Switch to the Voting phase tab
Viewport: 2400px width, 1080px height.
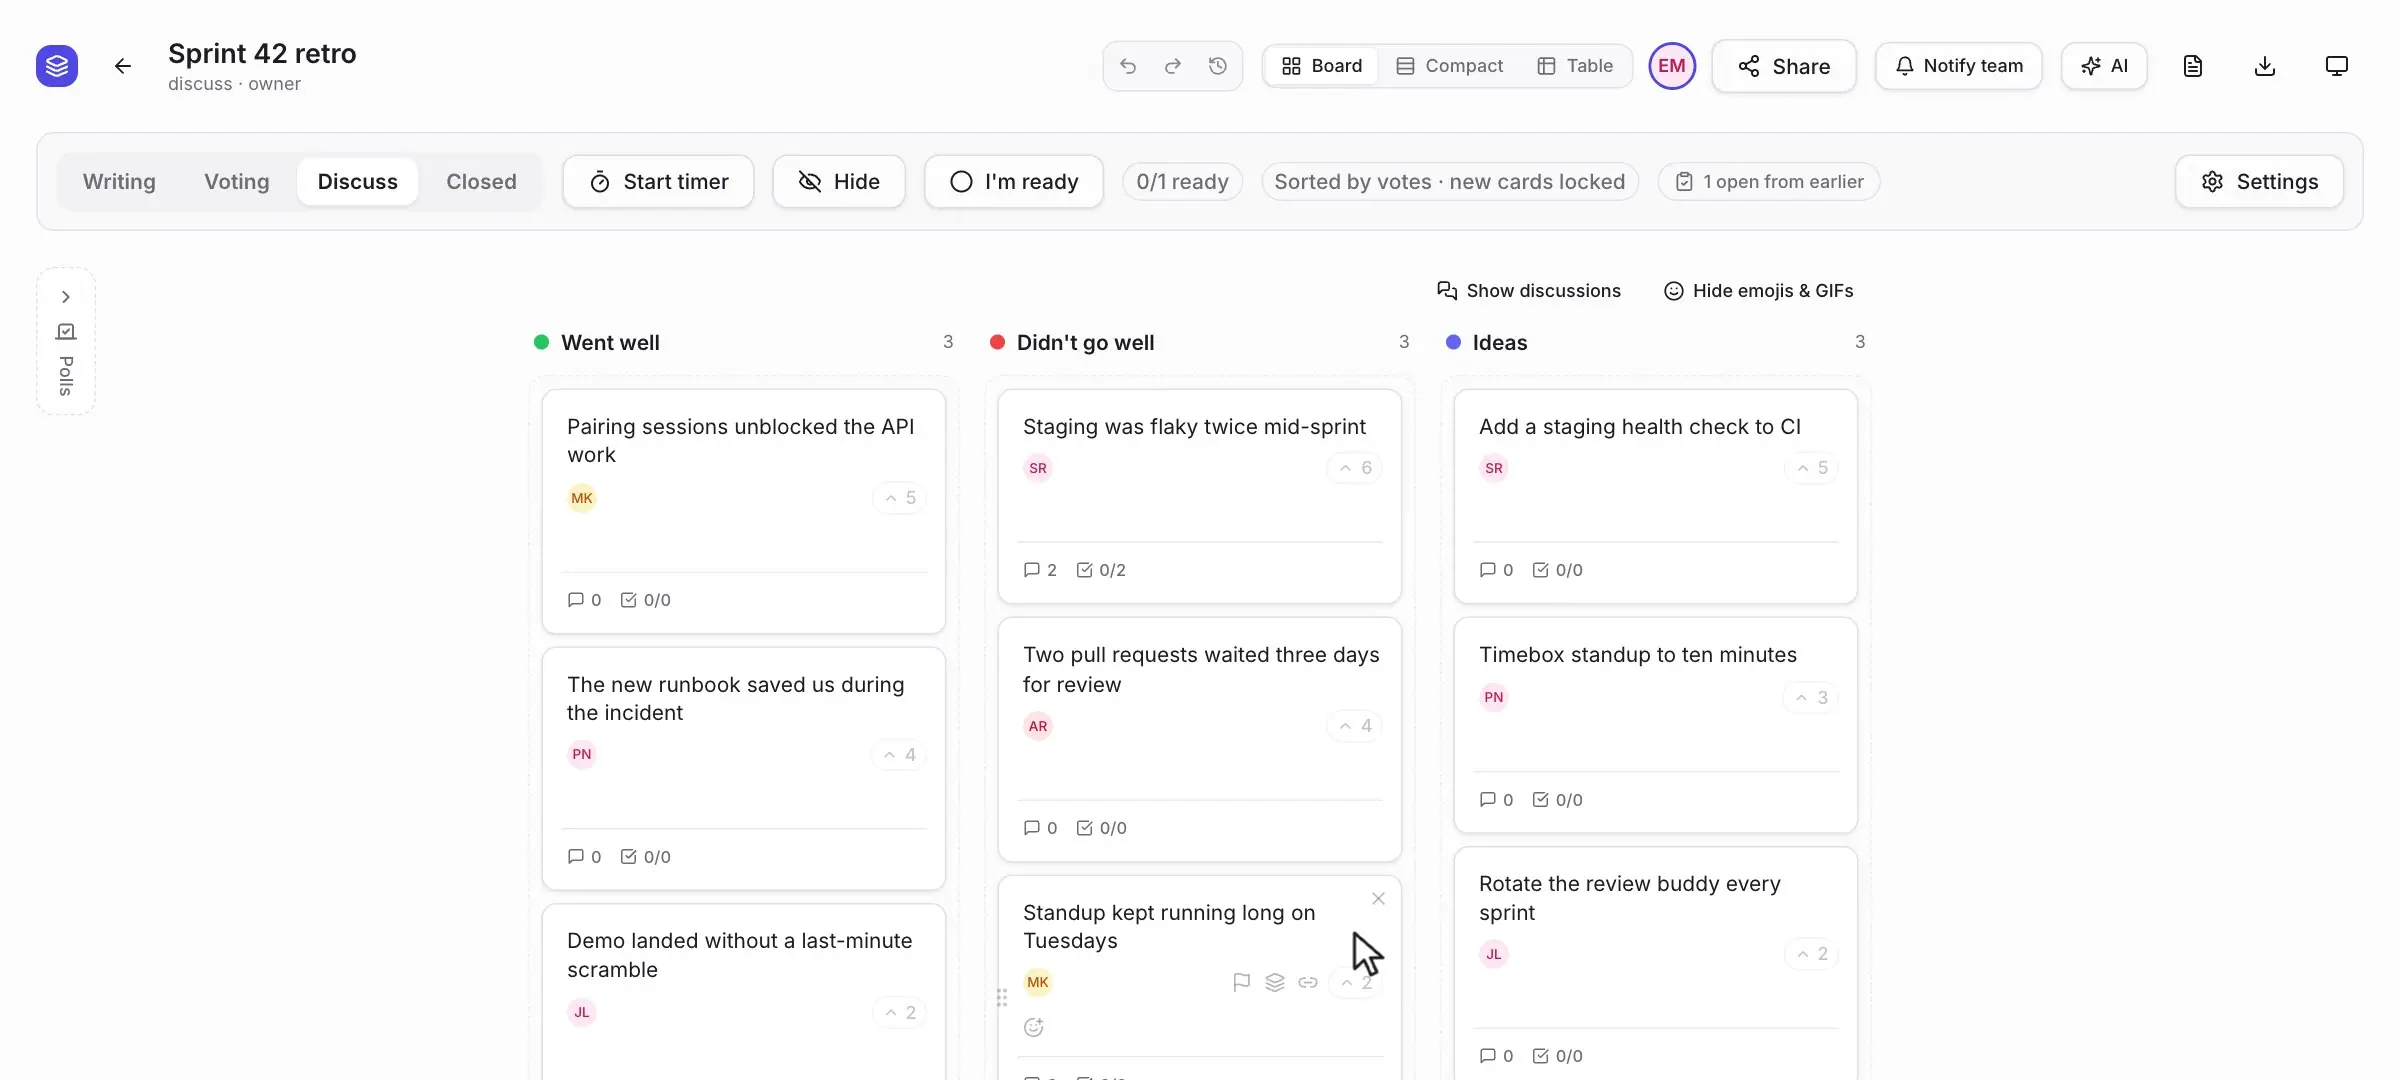pos(237,182)
